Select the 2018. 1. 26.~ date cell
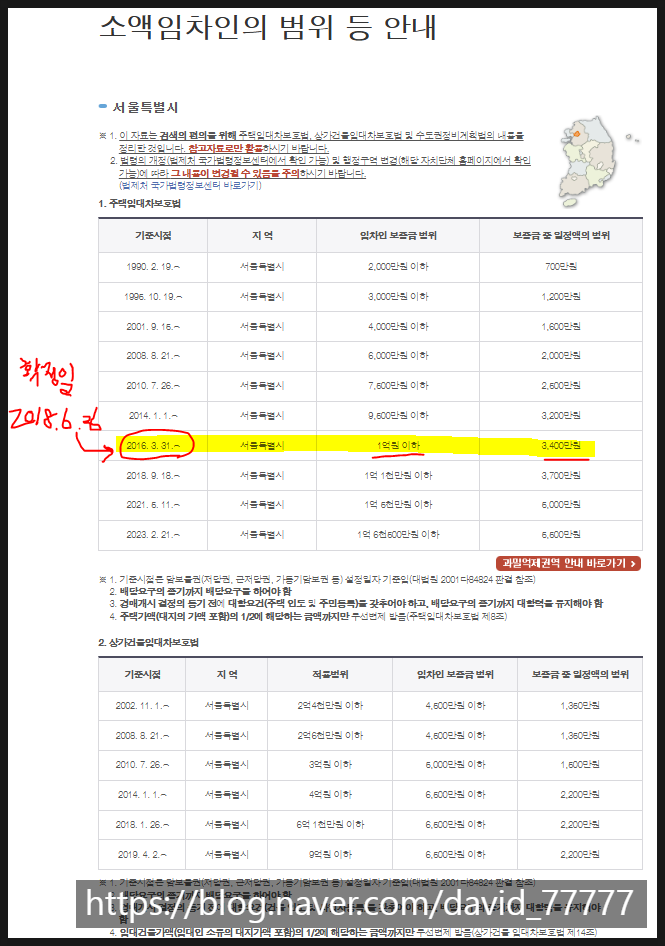The height and width of the screenshot is (946, 665). point(142,825)
